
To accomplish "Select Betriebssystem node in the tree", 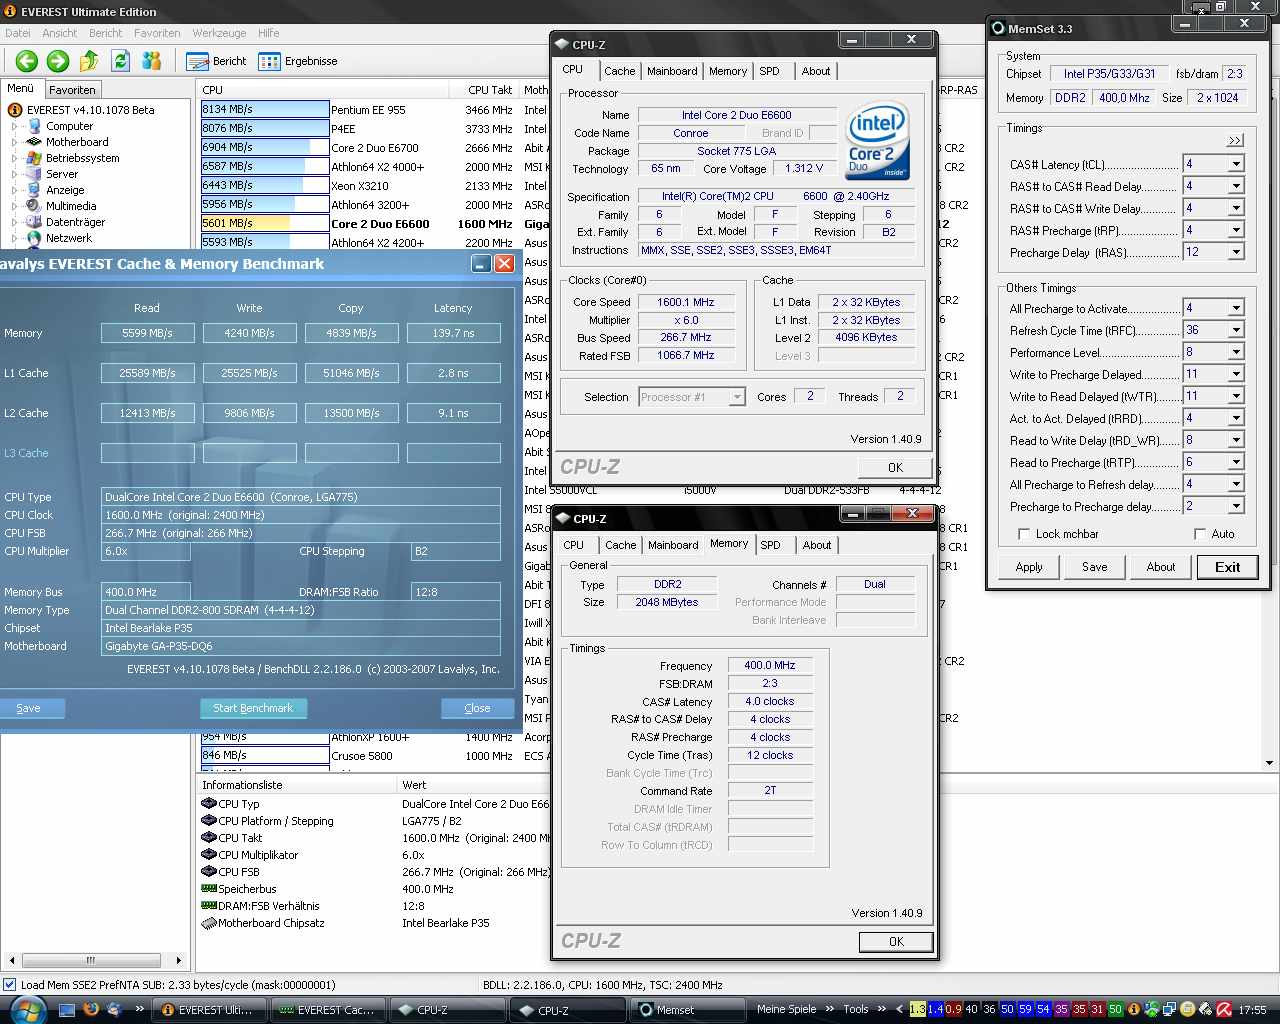I will pos(82,158).
